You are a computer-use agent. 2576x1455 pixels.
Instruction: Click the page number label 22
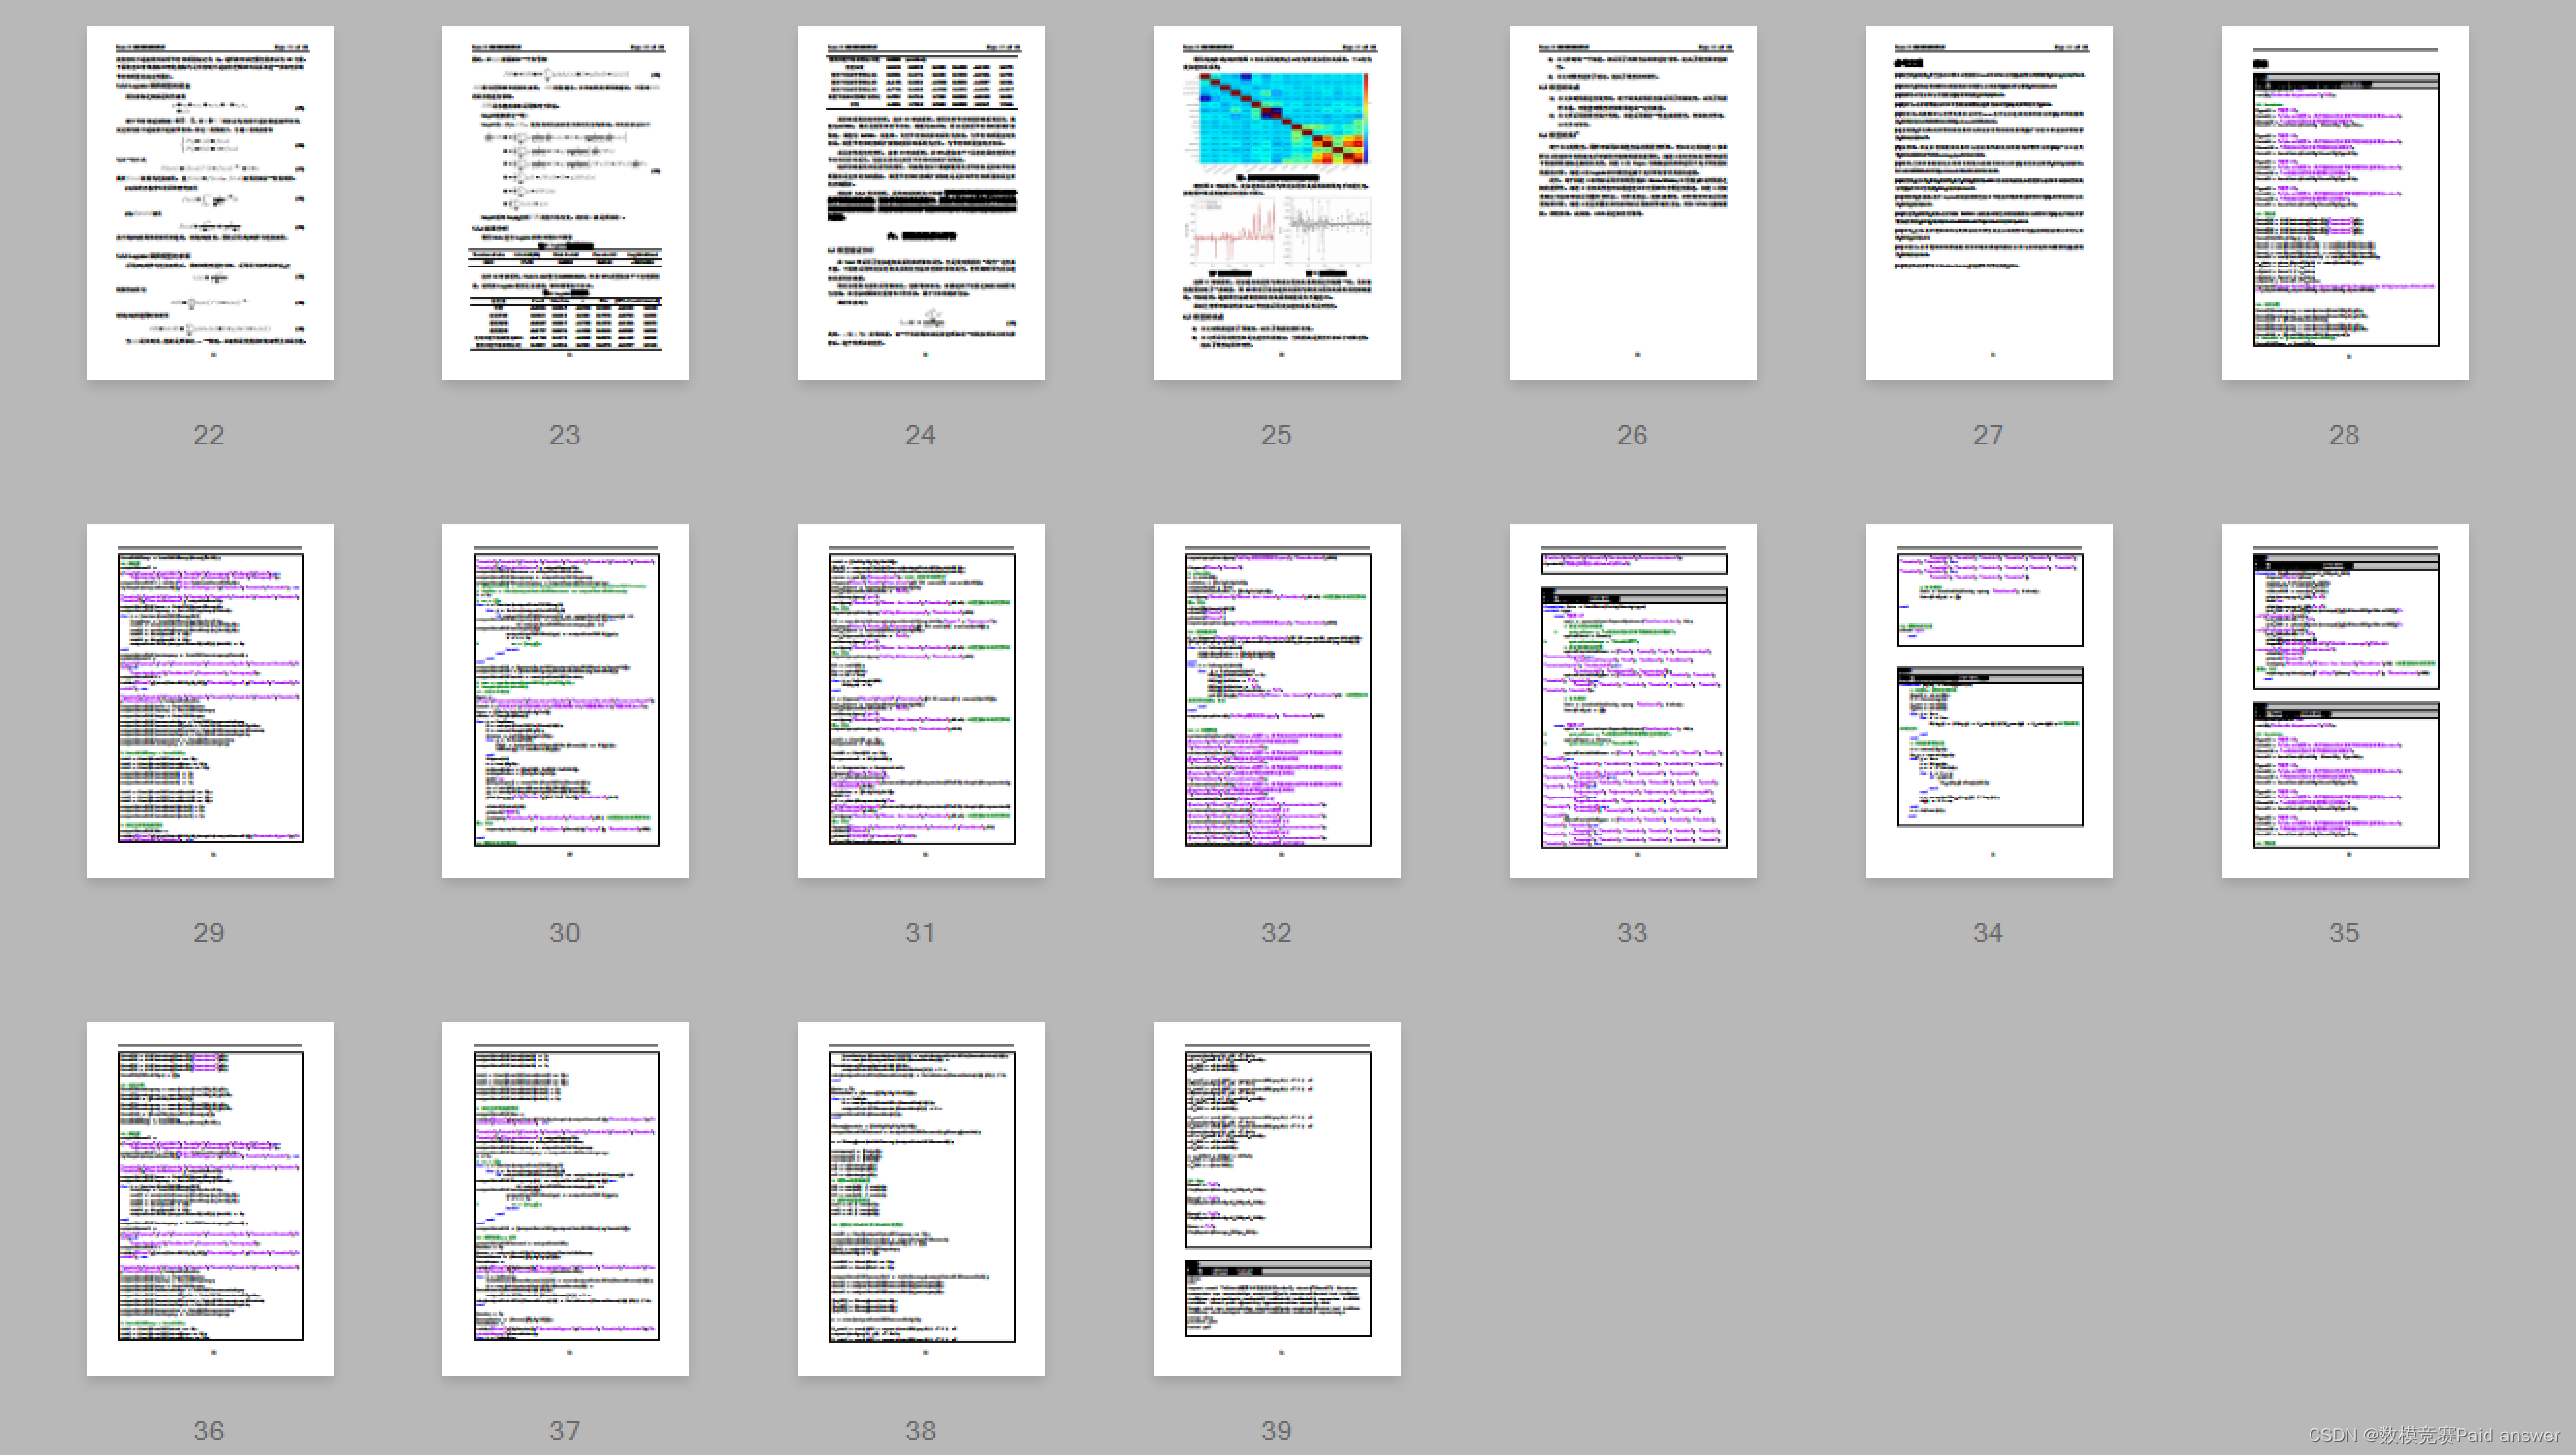209,435
